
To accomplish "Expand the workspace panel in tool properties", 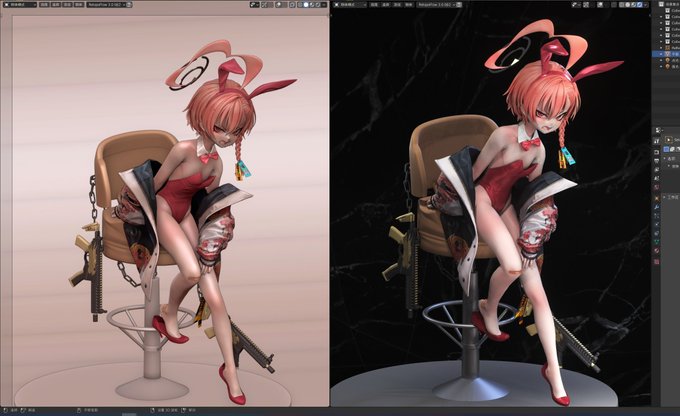I will tap(665, 197).
